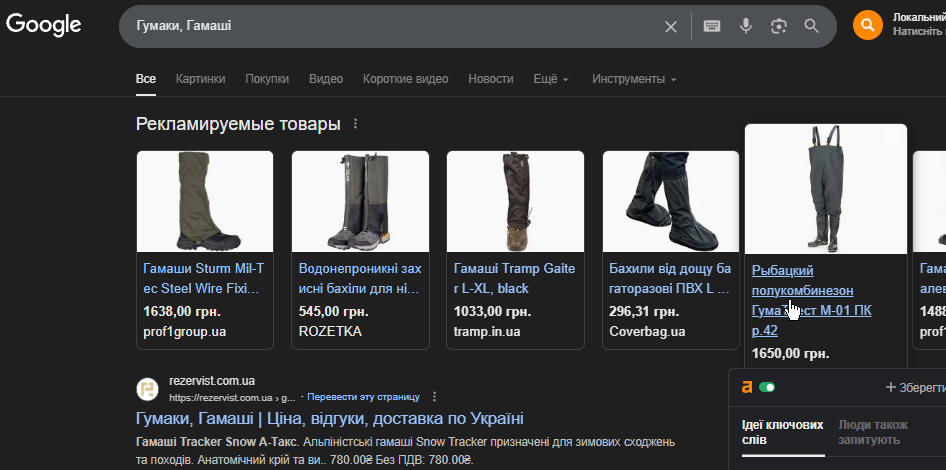
Task: Click the Coverbag black boot covers image
Action: click(671, 202)
